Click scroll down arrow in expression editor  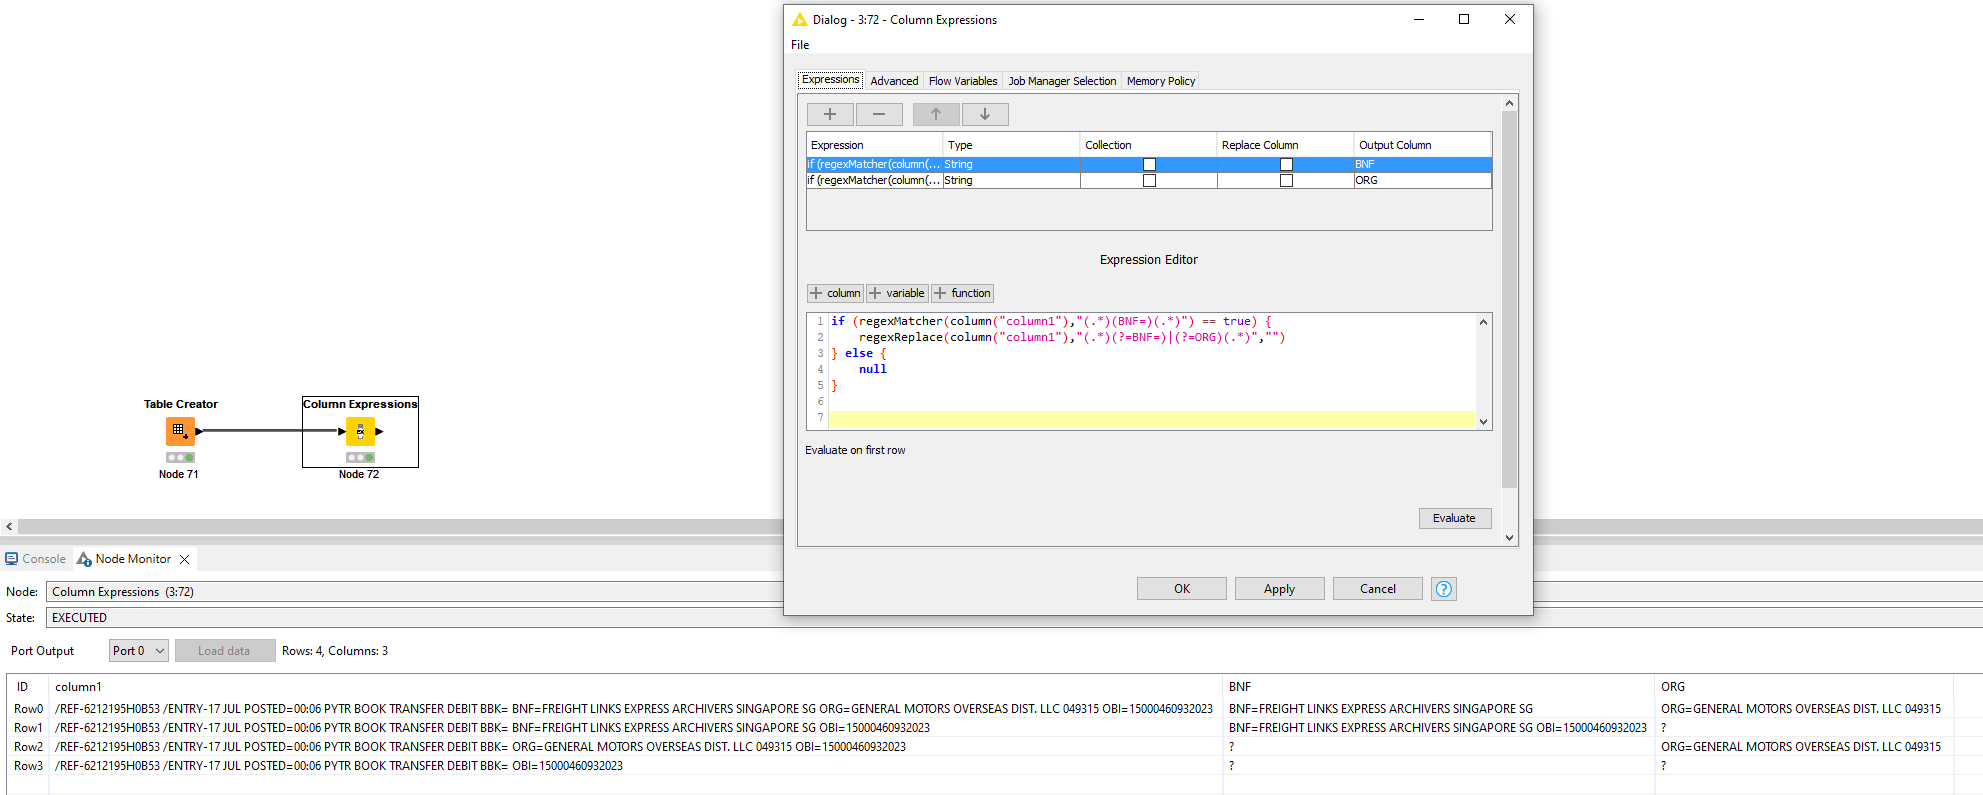[1484, 422]
